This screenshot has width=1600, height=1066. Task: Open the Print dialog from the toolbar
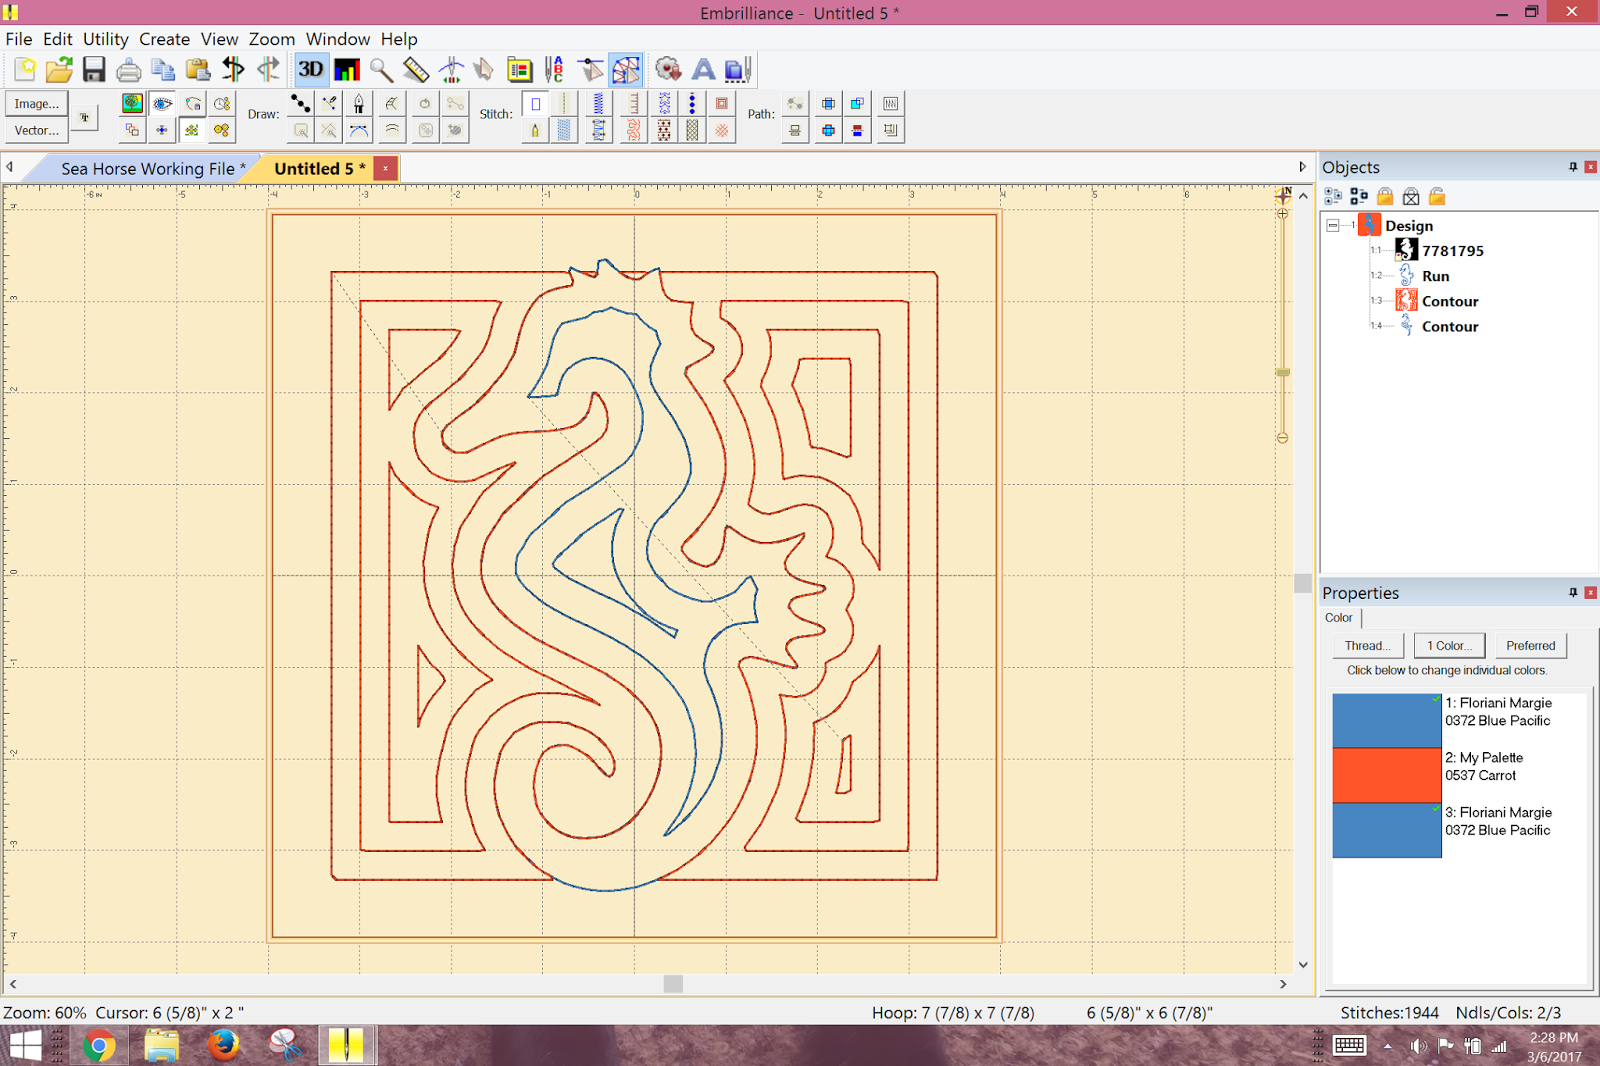(129, 69)
